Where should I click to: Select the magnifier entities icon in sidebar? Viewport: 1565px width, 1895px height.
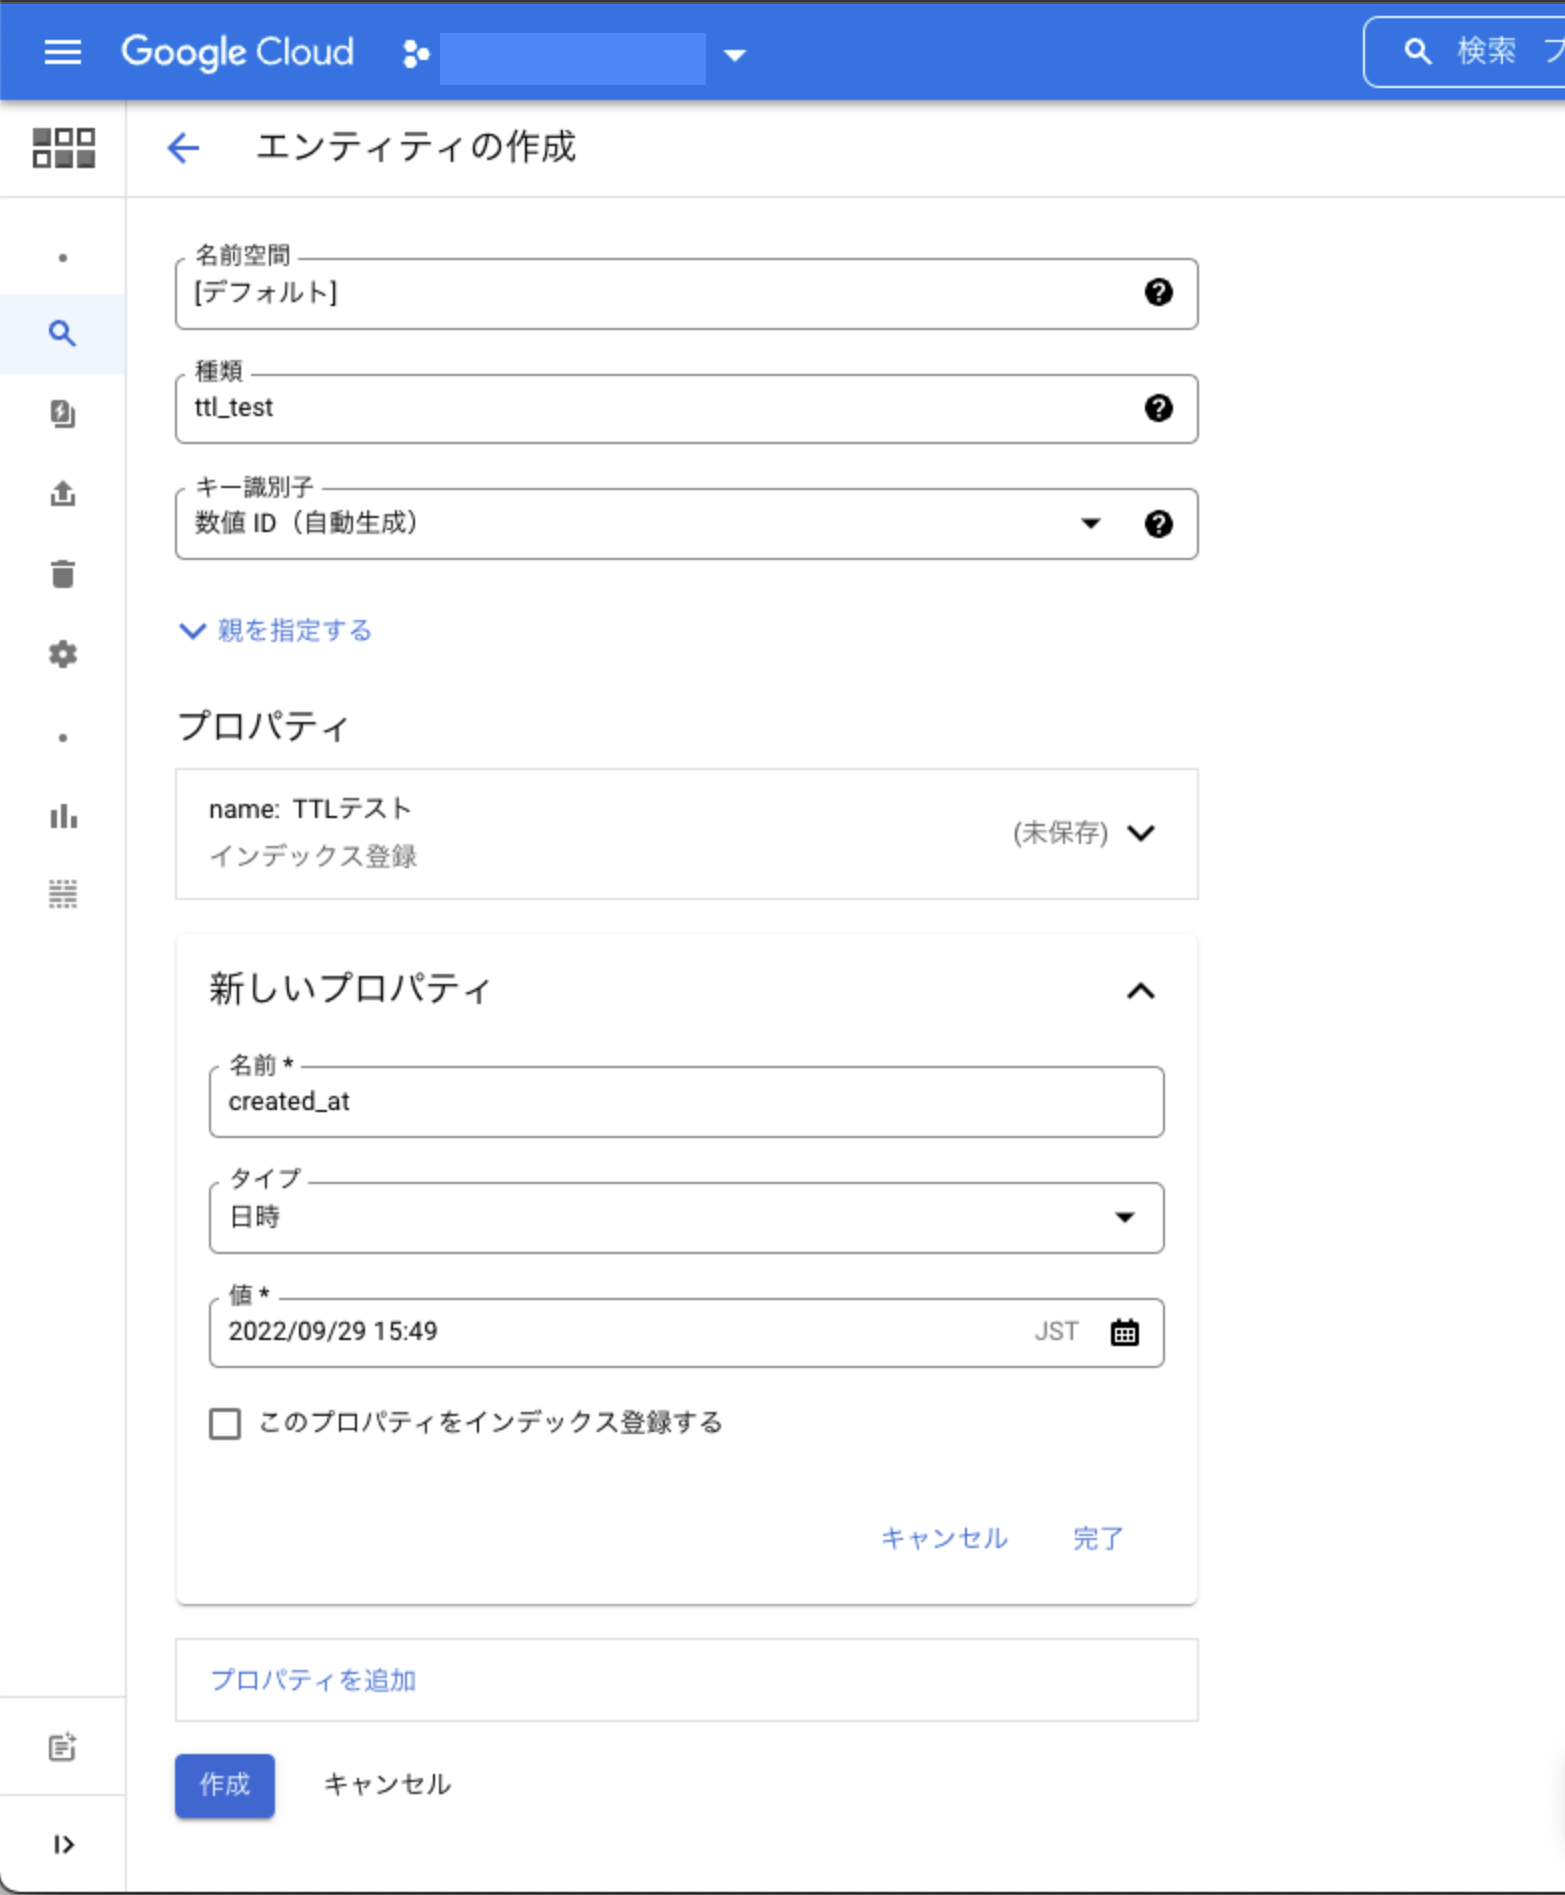(x=62, y=333)
